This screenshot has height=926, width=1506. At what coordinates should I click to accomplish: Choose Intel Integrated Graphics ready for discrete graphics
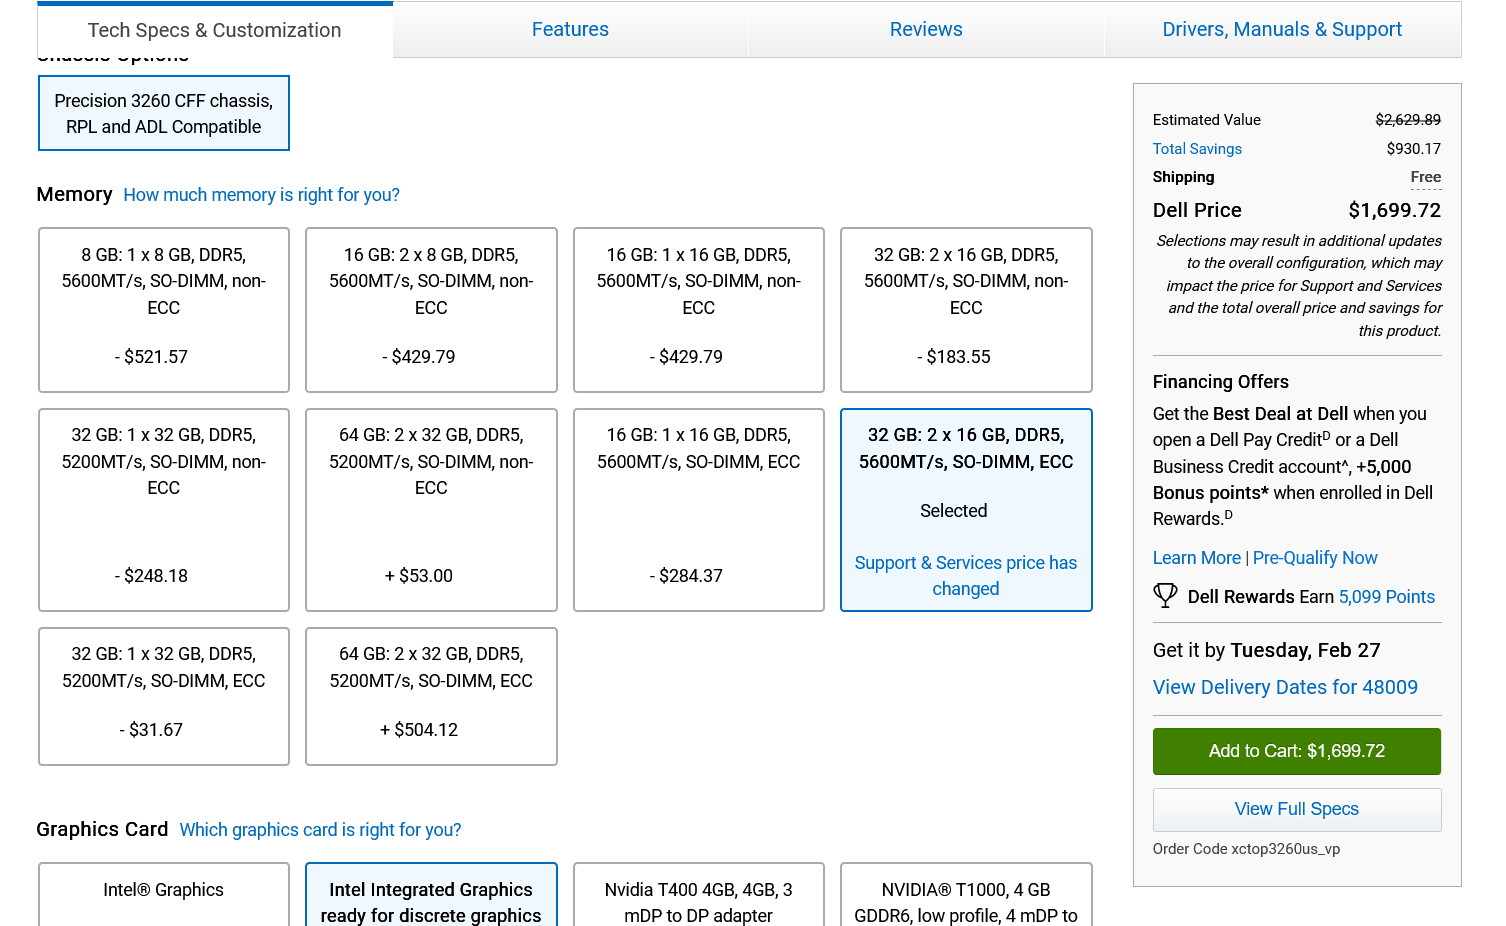coord(431,895)
